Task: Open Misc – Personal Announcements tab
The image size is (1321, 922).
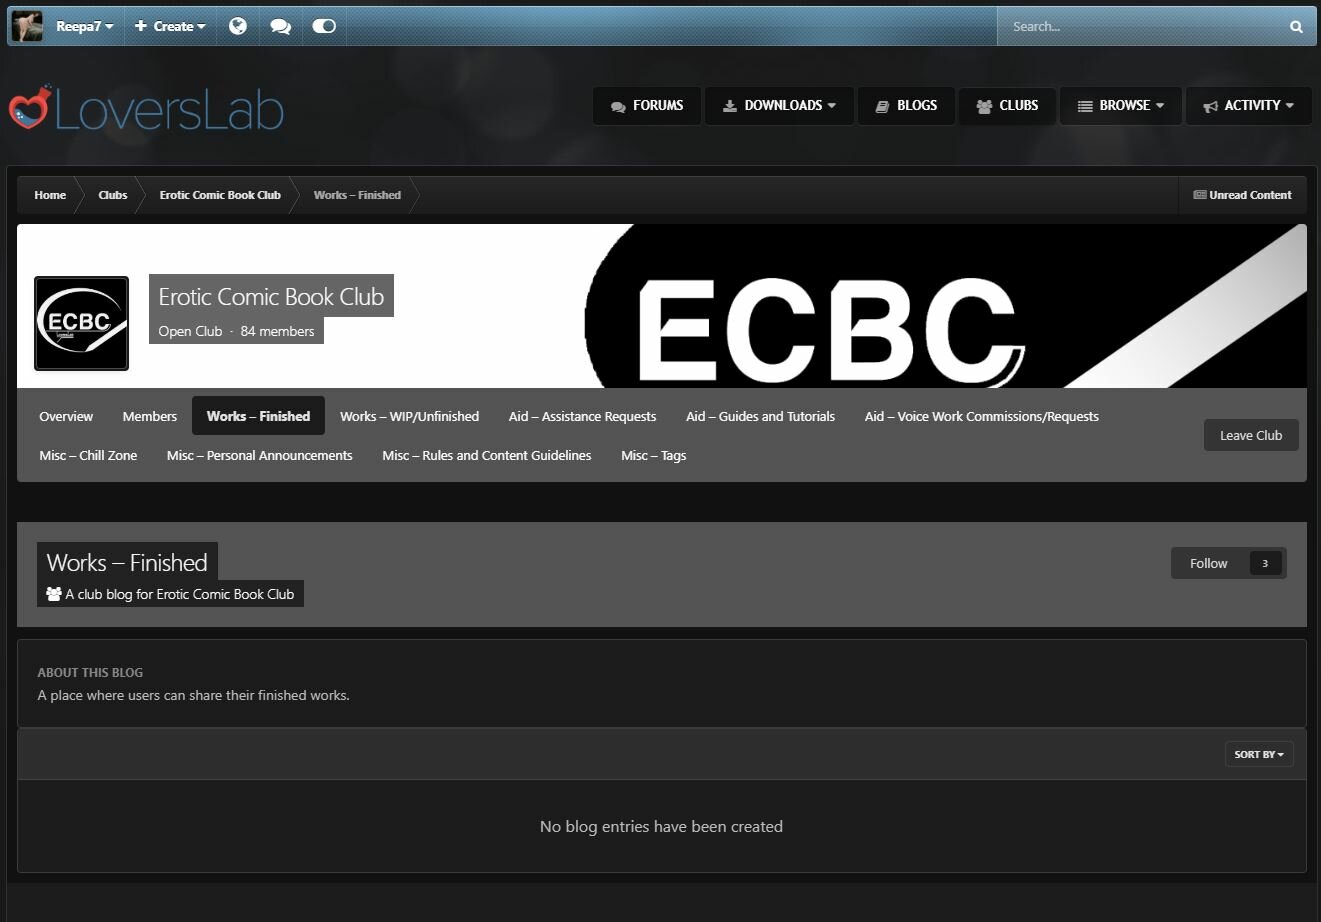Action: [x=260, y=455]
